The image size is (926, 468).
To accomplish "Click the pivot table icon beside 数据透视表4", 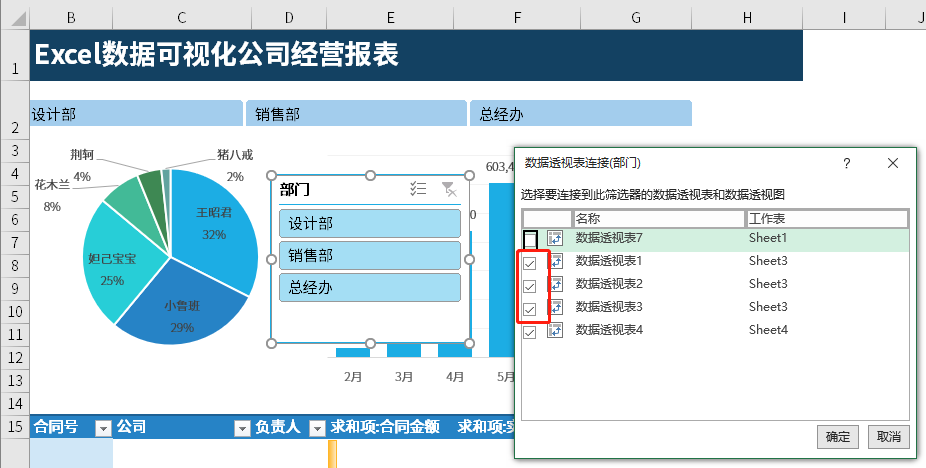I will coord(556,331).
